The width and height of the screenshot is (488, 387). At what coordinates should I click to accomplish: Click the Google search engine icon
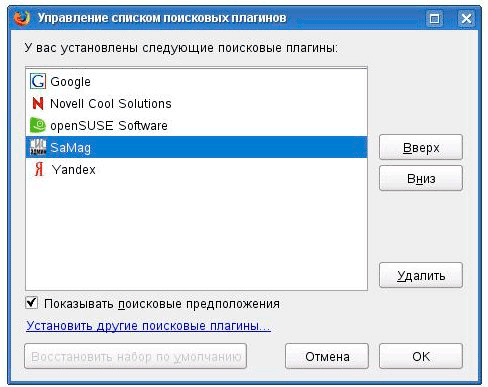[x=38, y=81]
